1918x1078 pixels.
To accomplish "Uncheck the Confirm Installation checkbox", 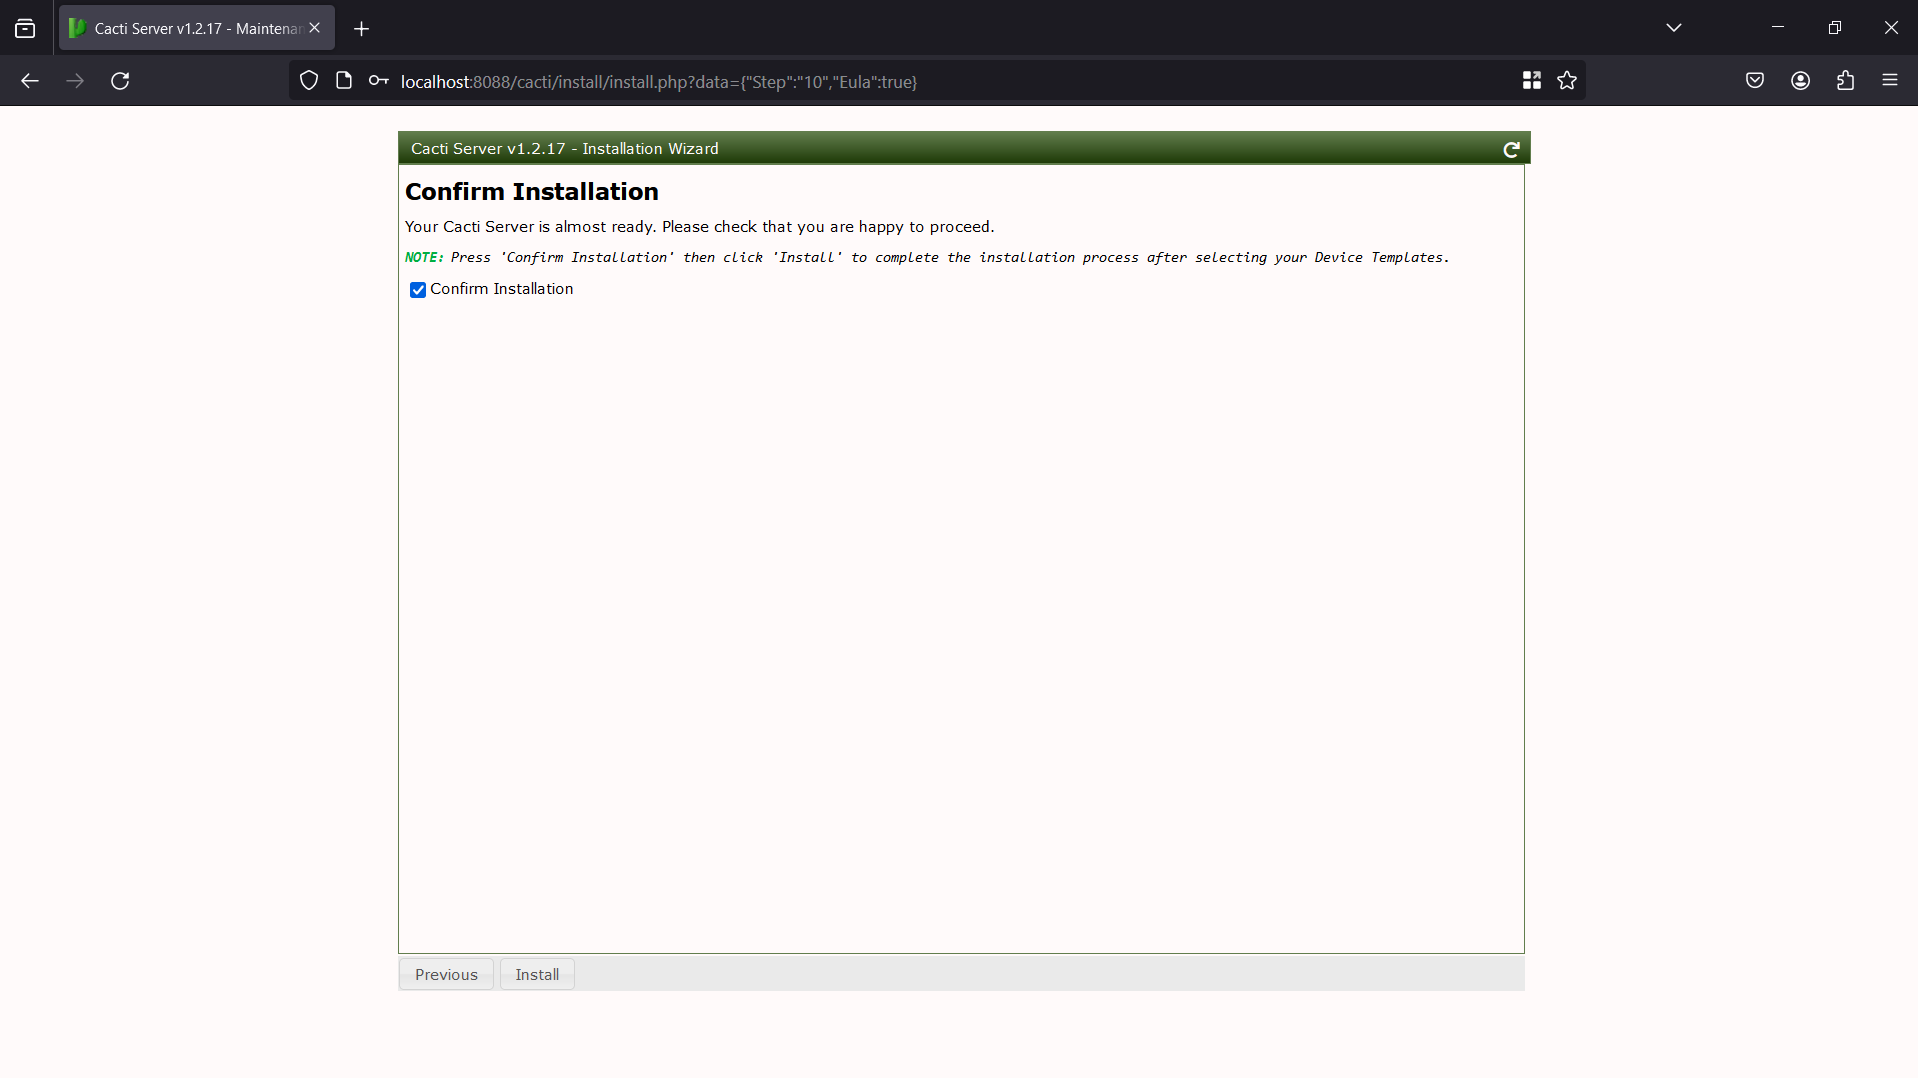I will coord(418,290).
